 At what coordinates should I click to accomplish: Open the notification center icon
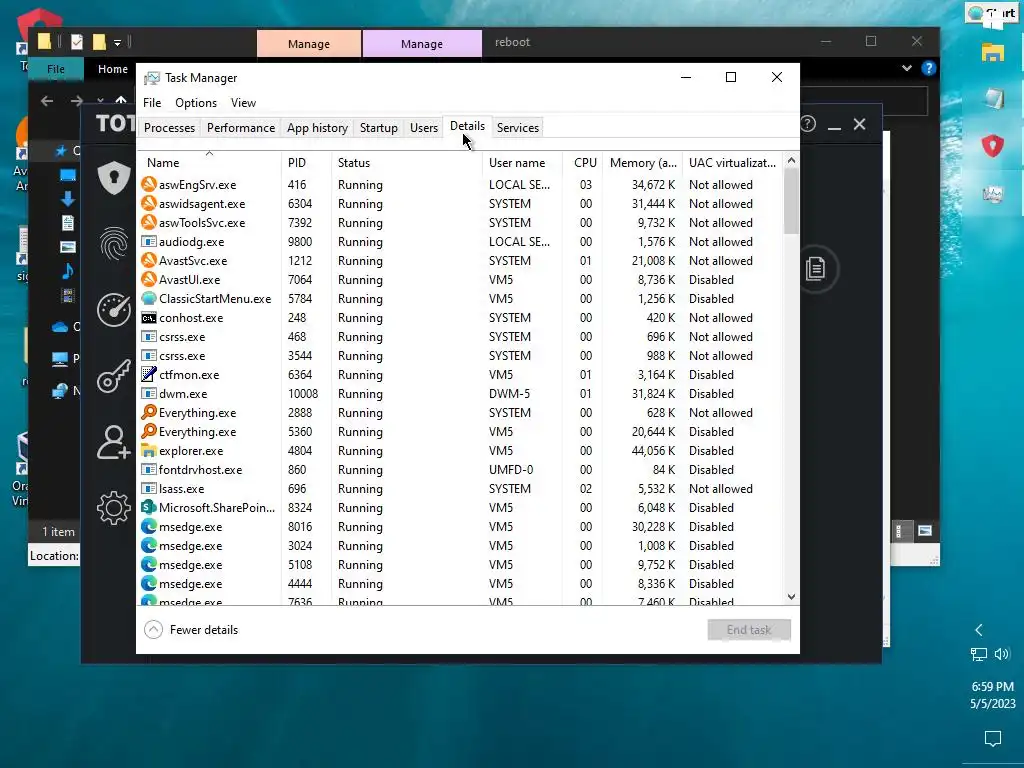(x=993, y=739)
